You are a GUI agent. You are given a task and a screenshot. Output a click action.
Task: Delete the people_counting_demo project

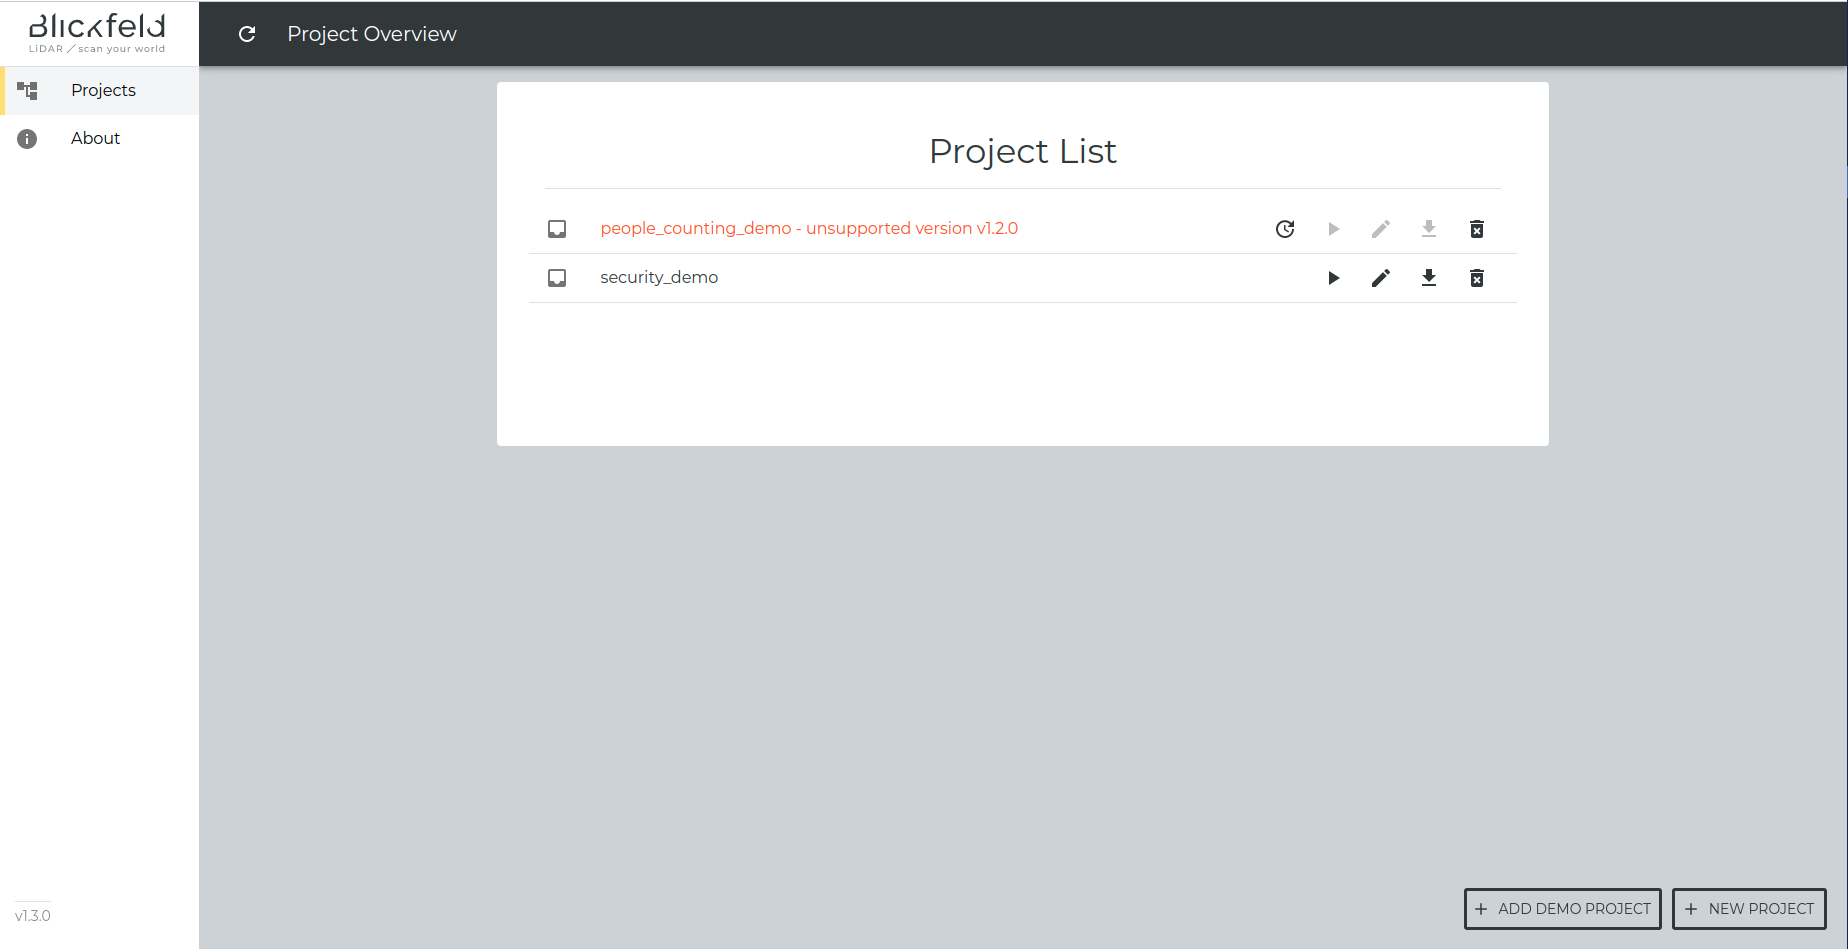coord(1477,229)
